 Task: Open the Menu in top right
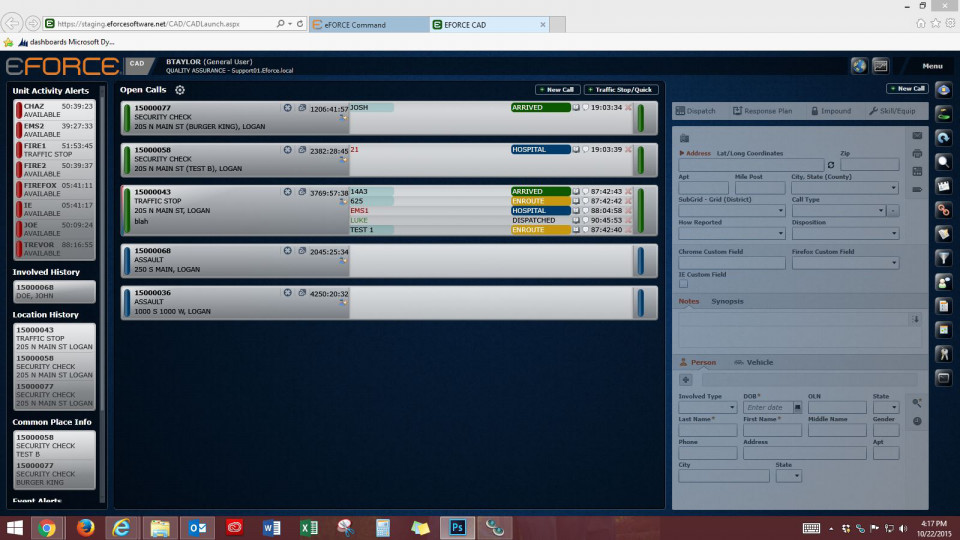[932, 66]
